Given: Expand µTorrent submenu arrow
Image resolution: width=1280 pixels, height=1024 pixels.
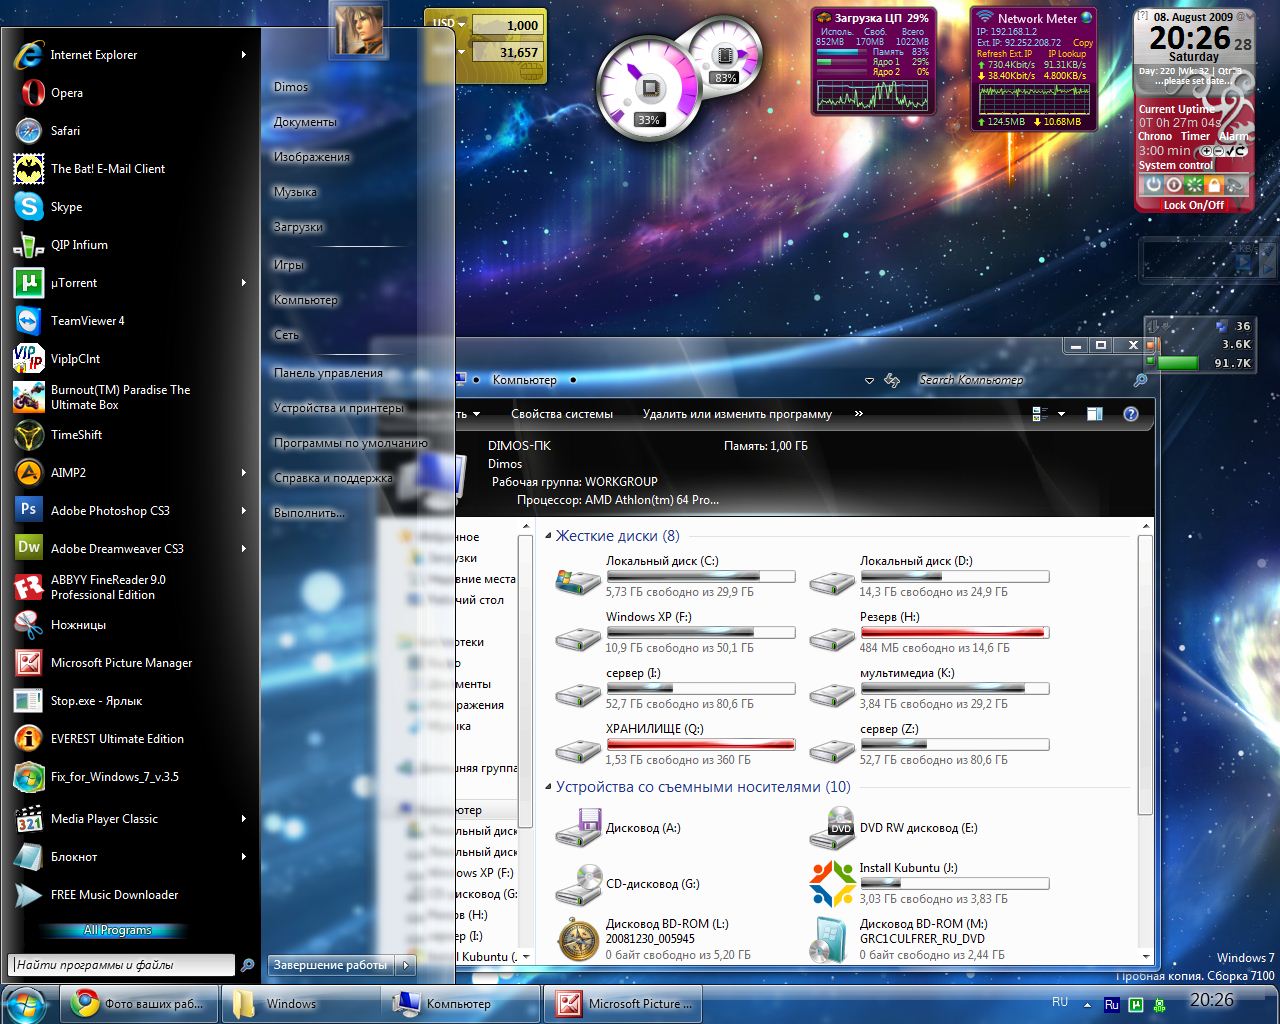Looking at the screenshot, I should (243, 283).
